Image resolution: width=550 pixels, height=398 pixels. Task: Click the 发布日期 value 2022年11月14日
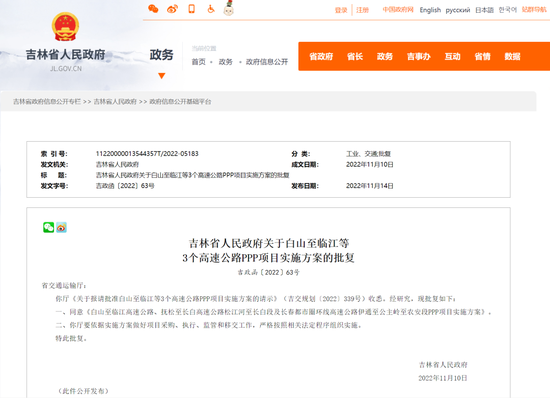tap(370, 186)
